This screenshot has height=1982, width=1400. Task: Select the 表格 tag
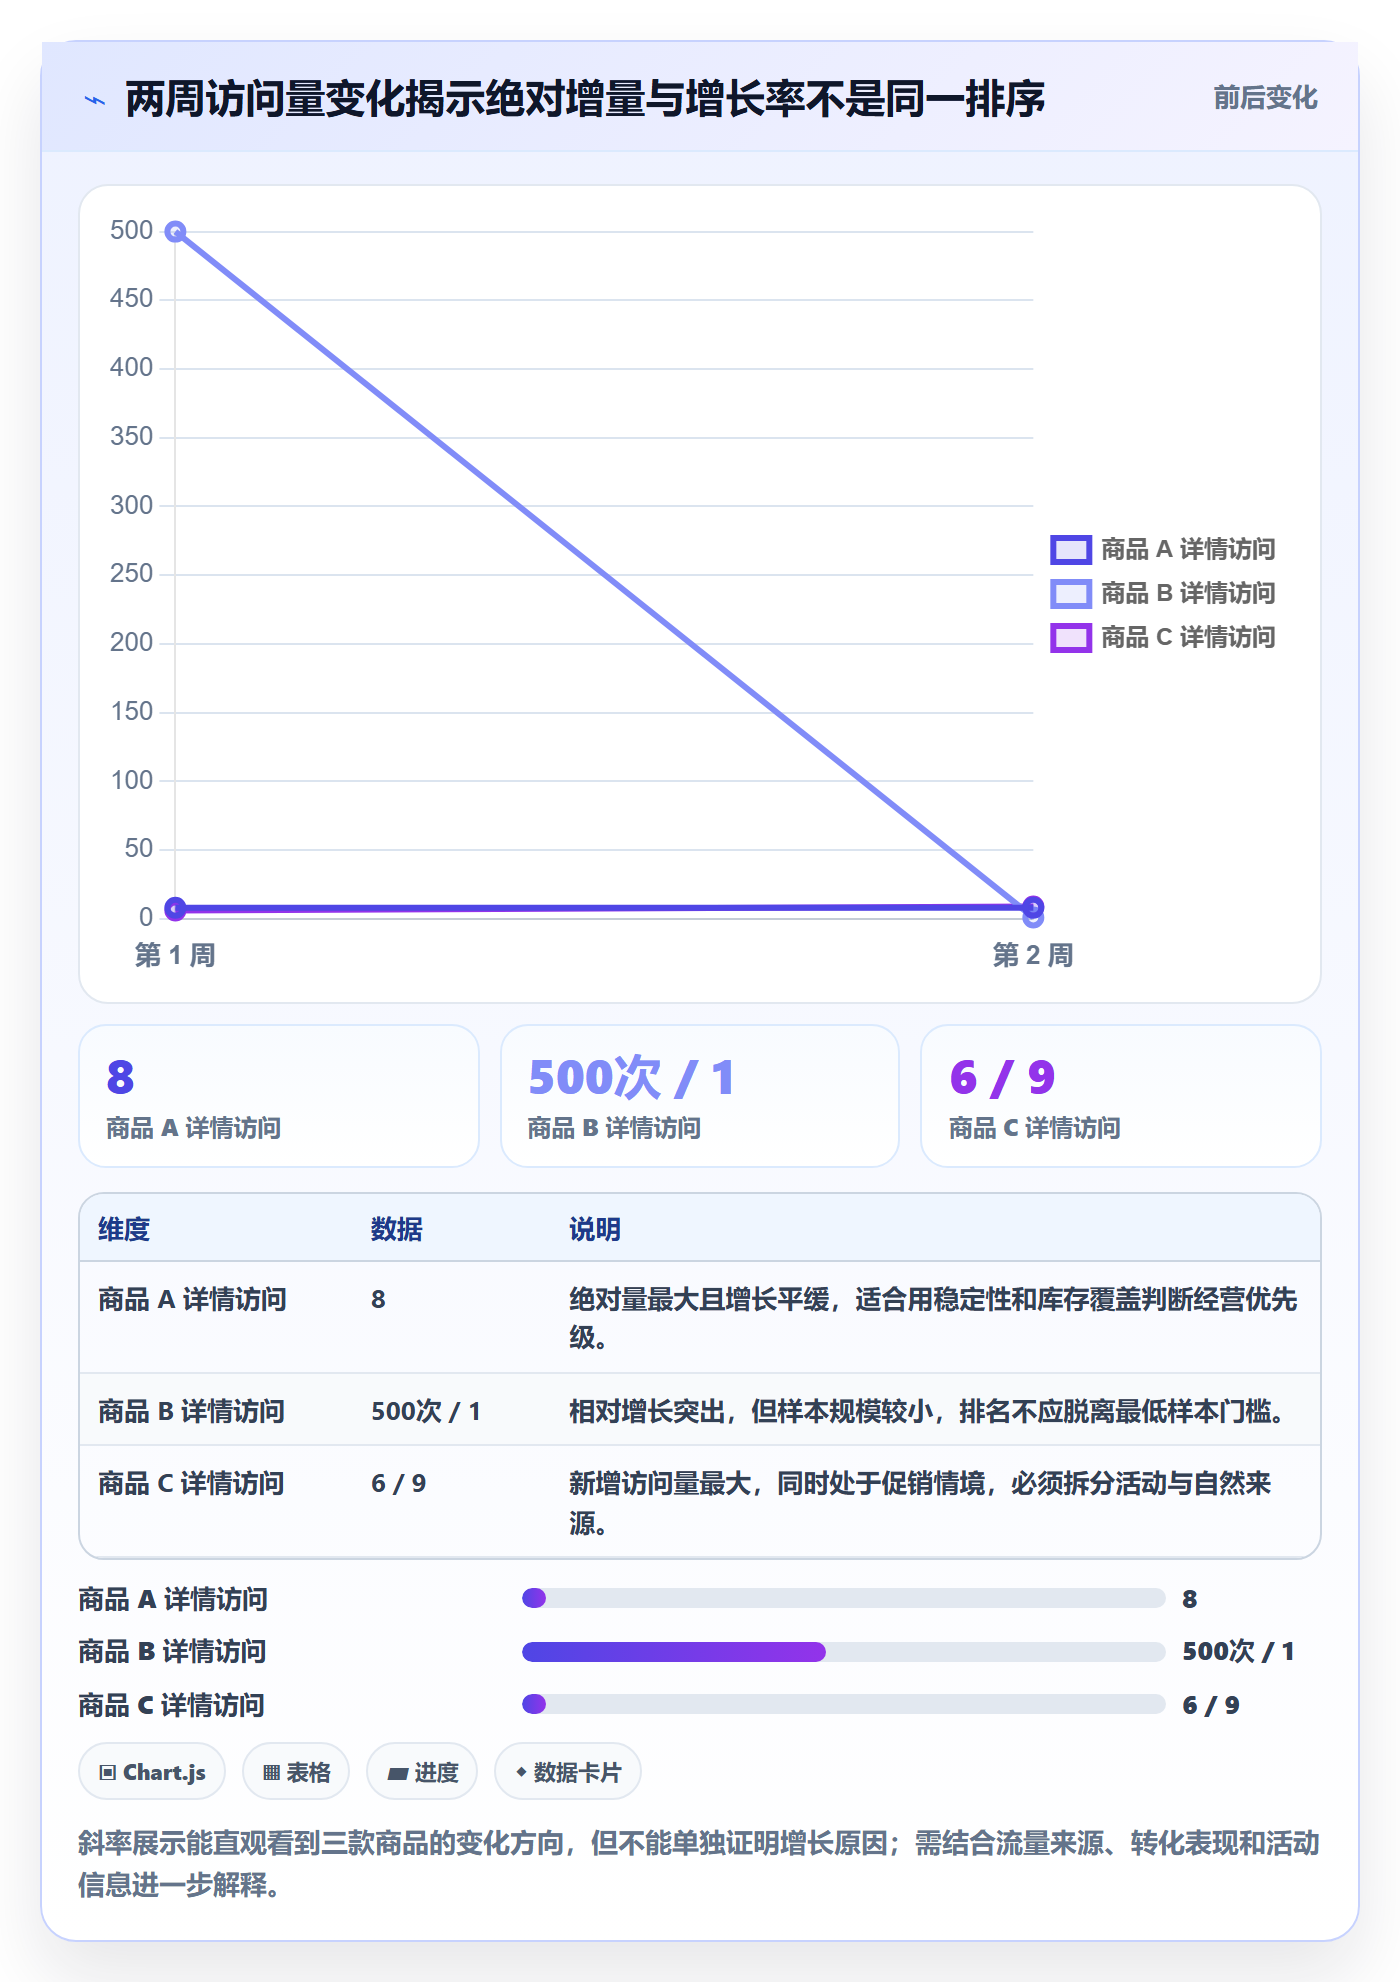tap(296, 1772)
